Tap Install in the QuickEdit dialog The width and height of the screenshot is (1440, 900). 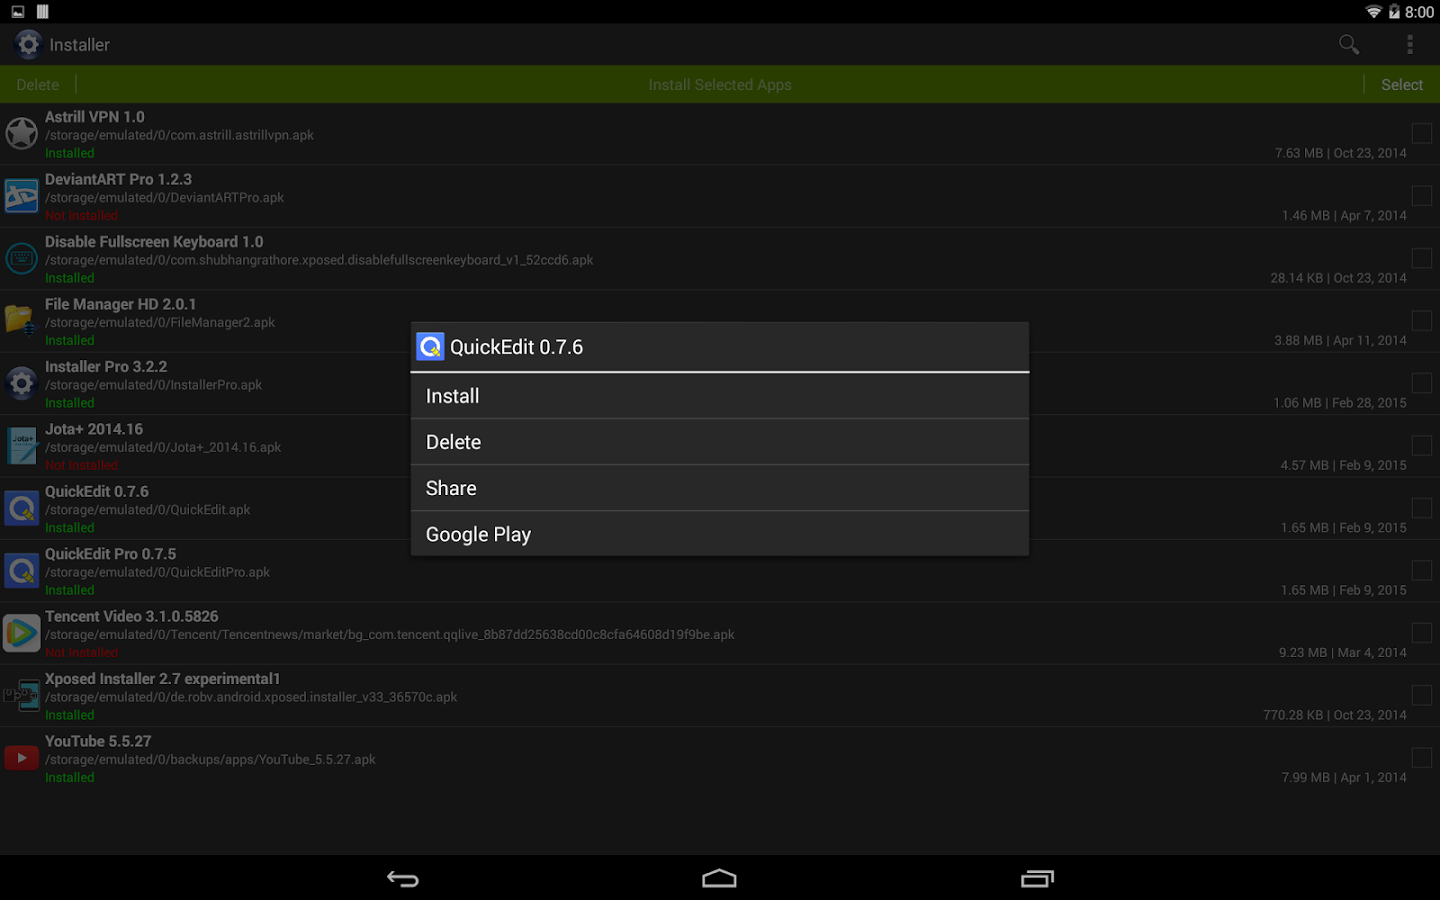pyautogui.click(x=719, y=396)
